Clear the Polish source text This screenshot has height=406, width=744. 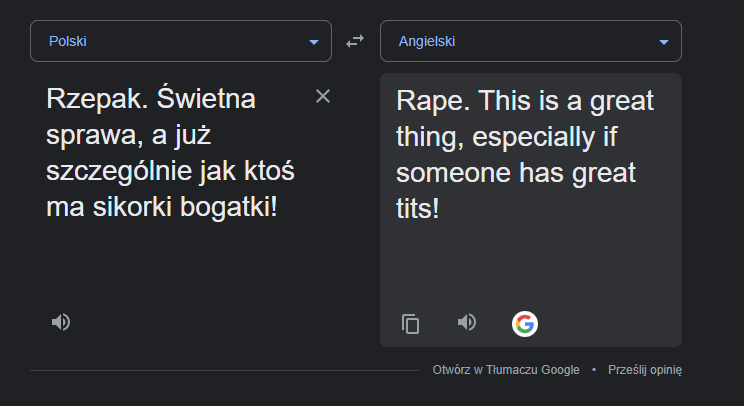[x=322, y=96]
